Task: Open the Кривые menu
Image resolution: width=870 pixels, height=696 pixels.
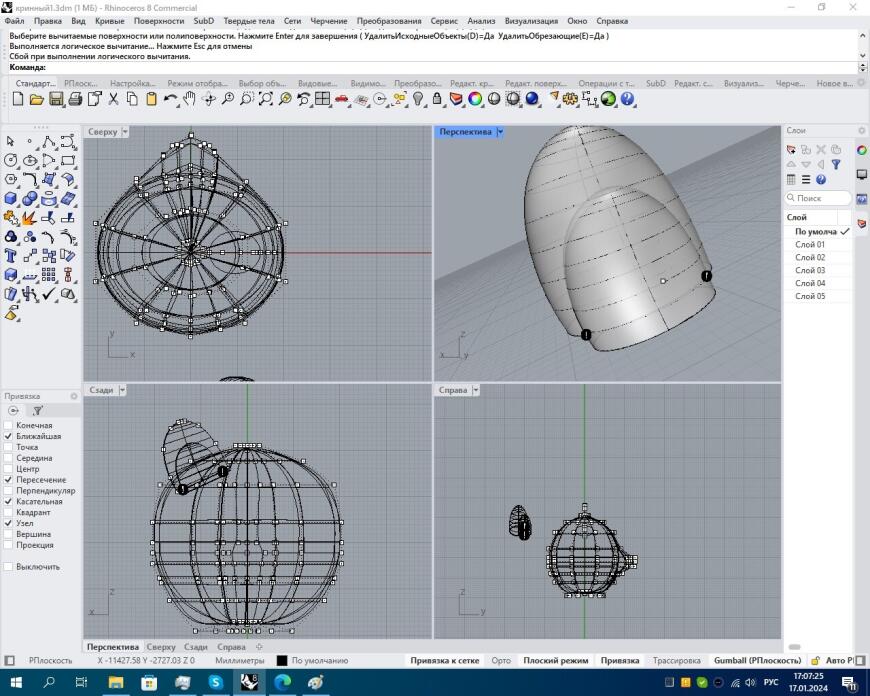Action: coord(109,21)
